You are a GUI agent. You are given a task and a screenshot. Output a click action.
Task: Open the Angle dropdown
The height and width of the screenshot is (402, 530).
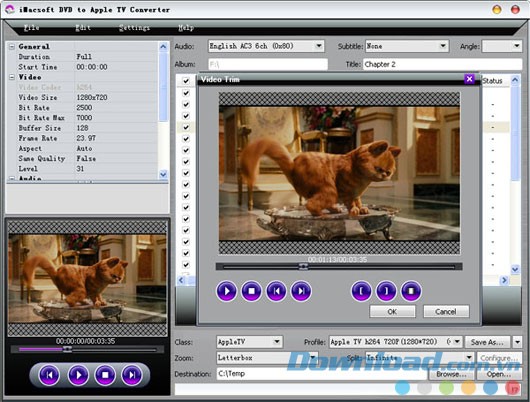pyautogui.click(x=516, y=46)
